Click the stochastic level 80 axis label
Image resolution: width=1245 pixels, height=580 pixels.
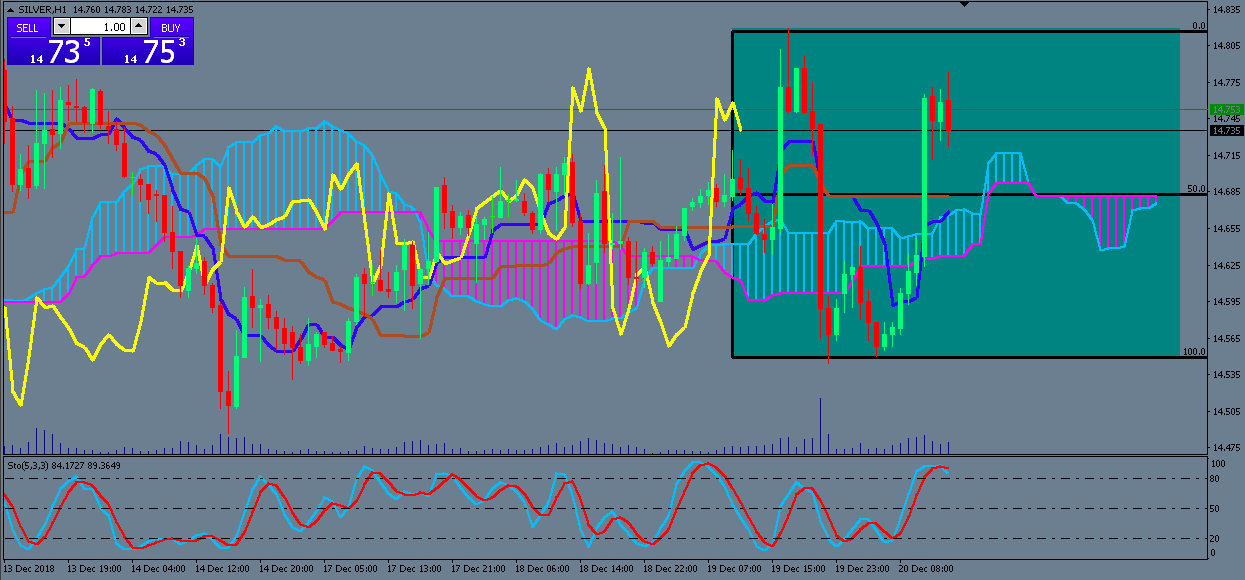tap(1218, 478)
